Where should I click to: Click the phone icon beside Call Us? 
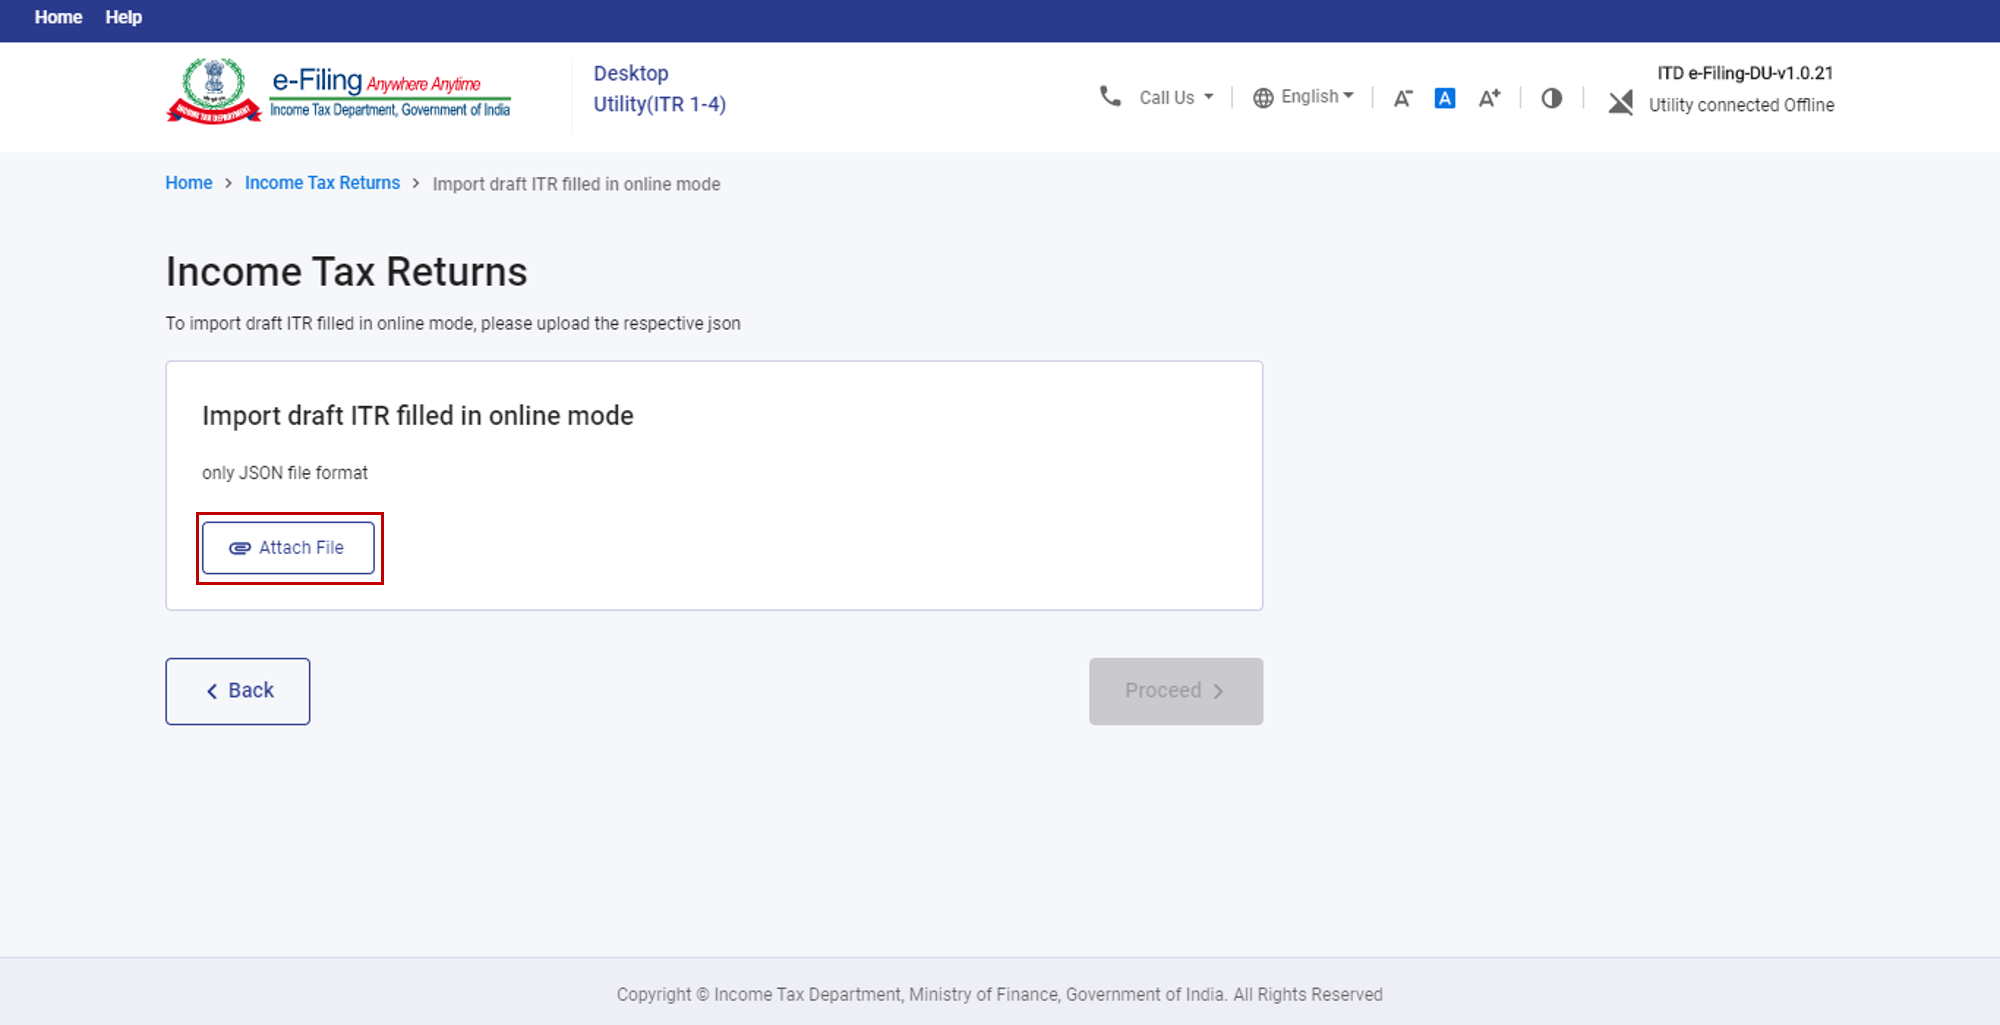[x=1110, y=96]
